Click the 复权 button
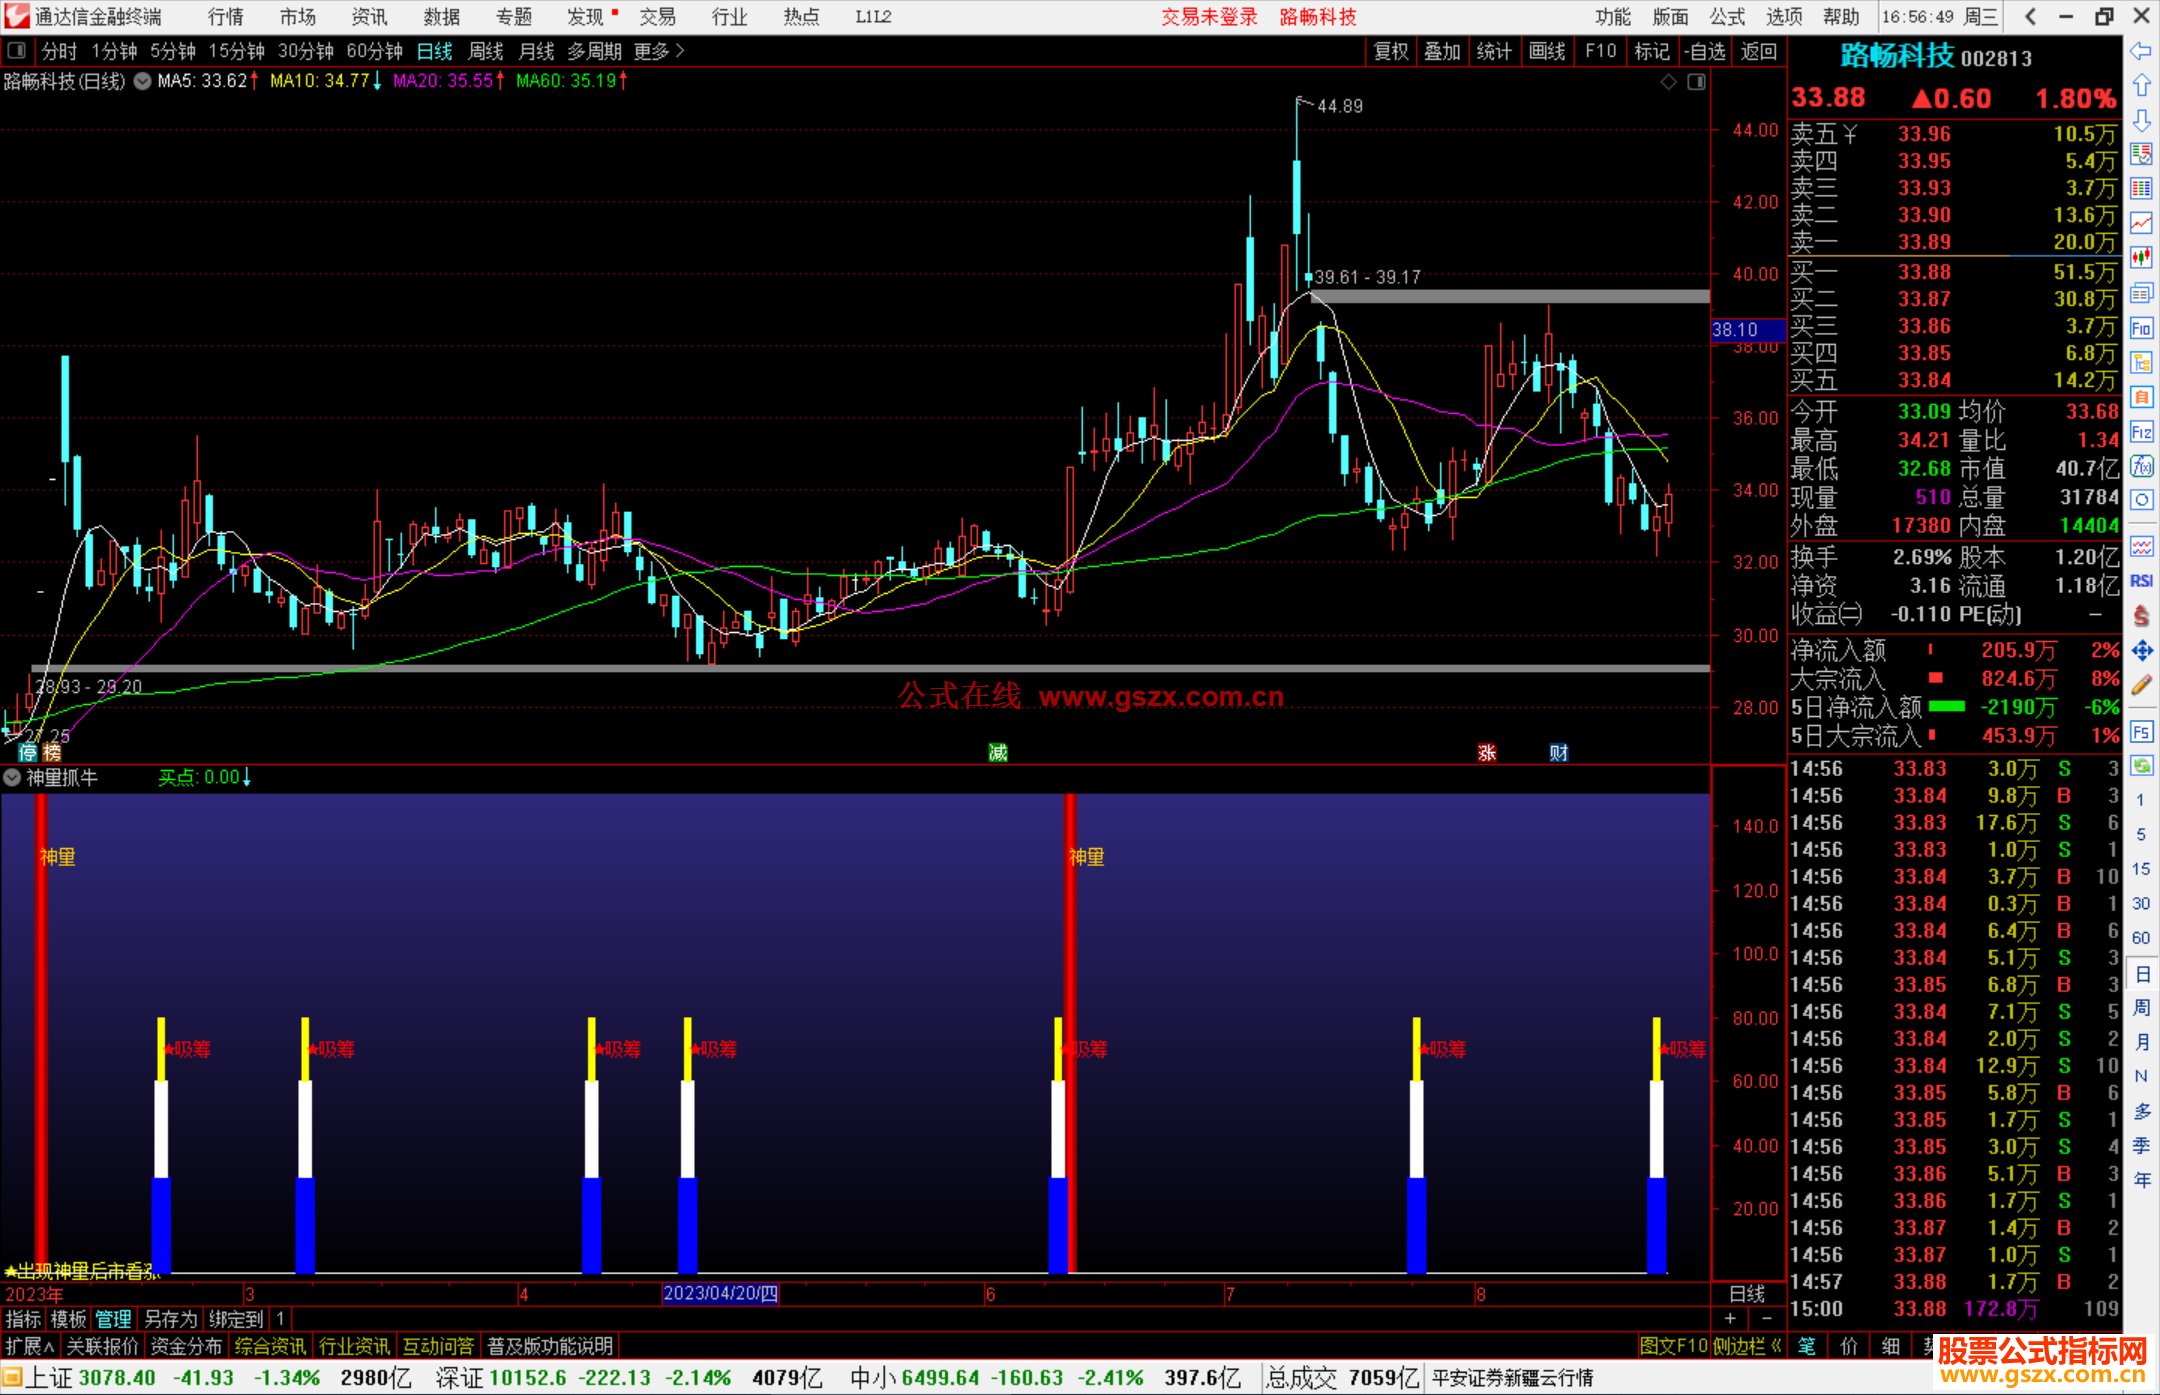The image size is (2160, 1395). coord(1391,50)
